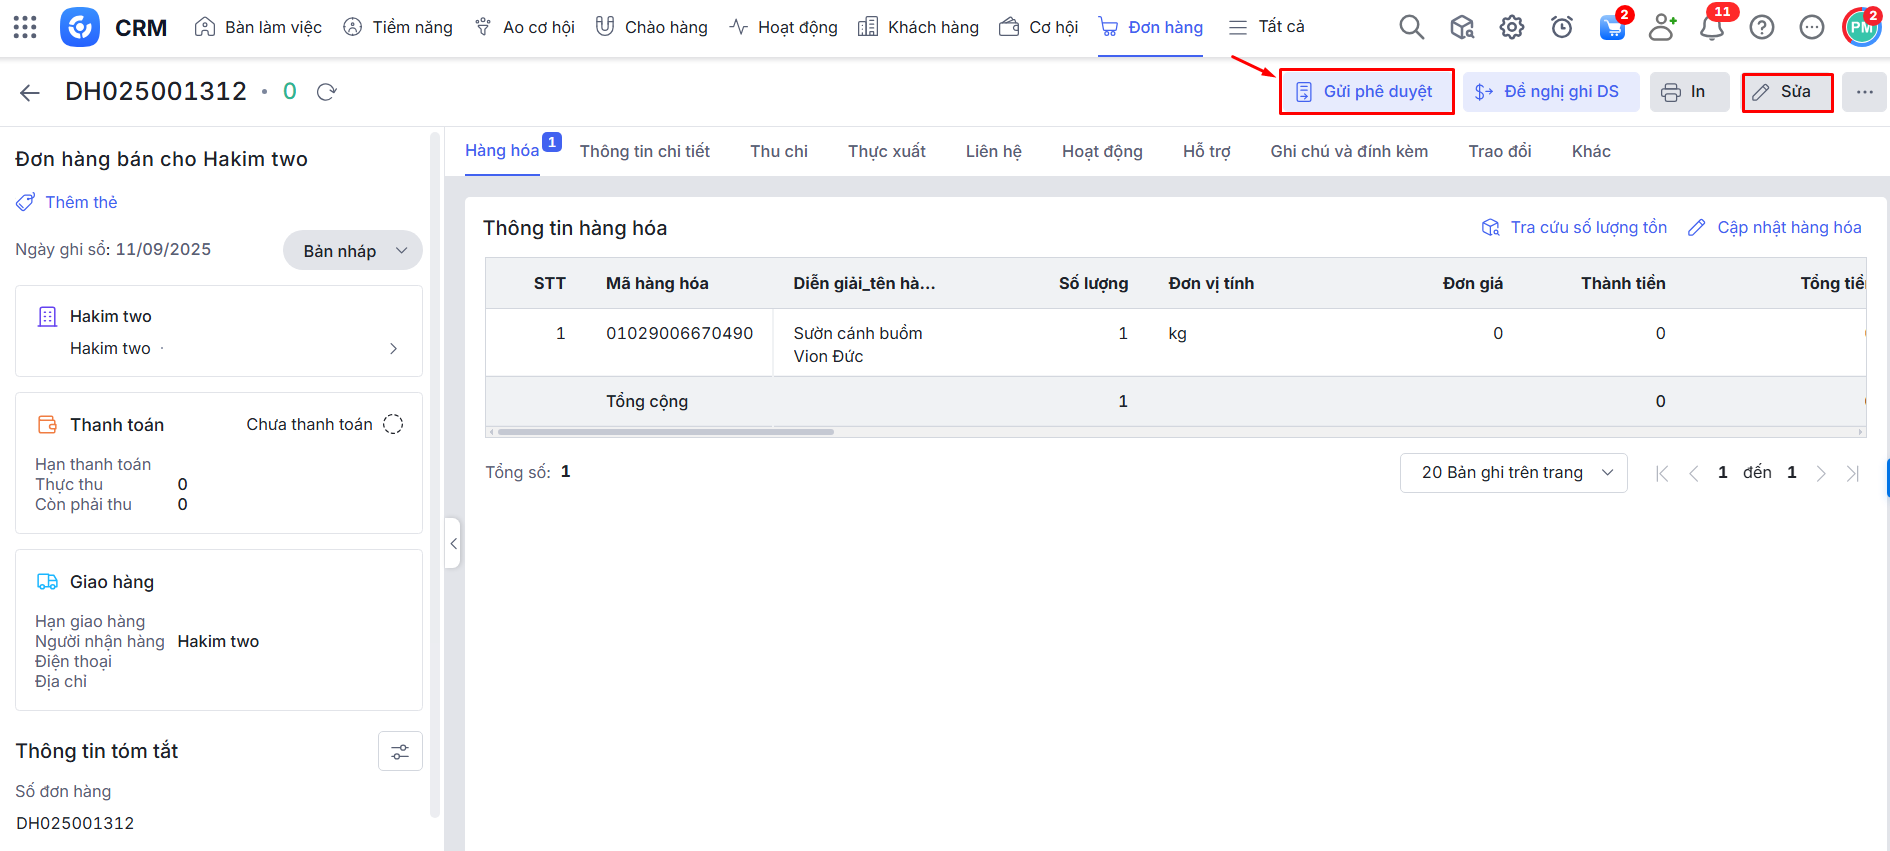Collapse the left side panel
Viewport: 1890px width, 851px height.
point(453,543)
